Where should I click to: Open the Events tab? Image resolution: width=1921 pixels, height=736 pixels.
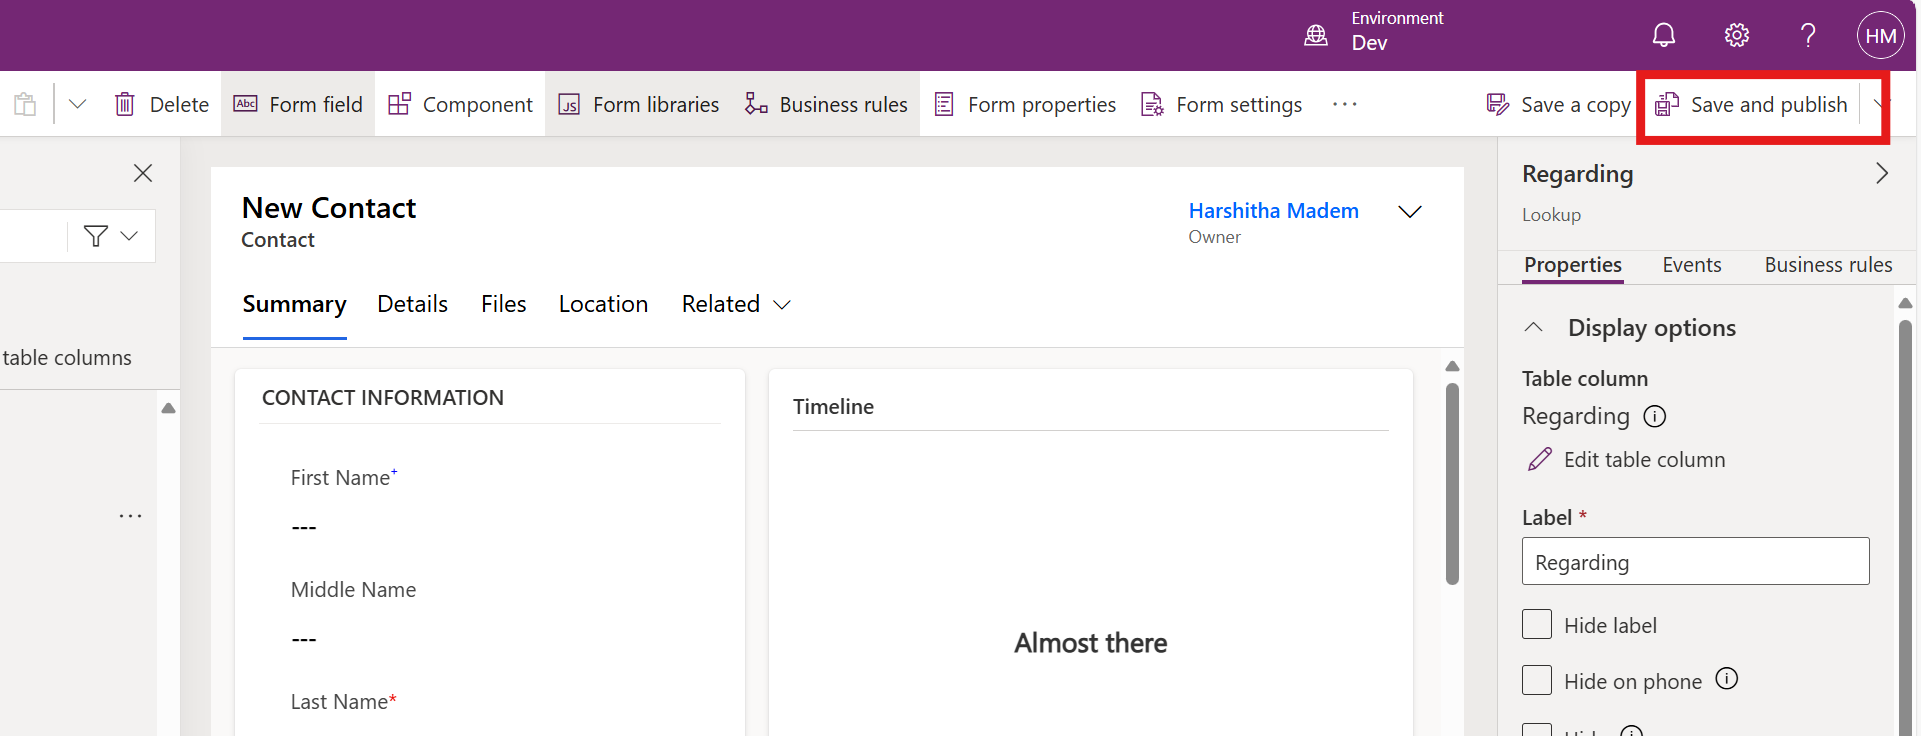pyautogui.click(x=1691, y=265)
